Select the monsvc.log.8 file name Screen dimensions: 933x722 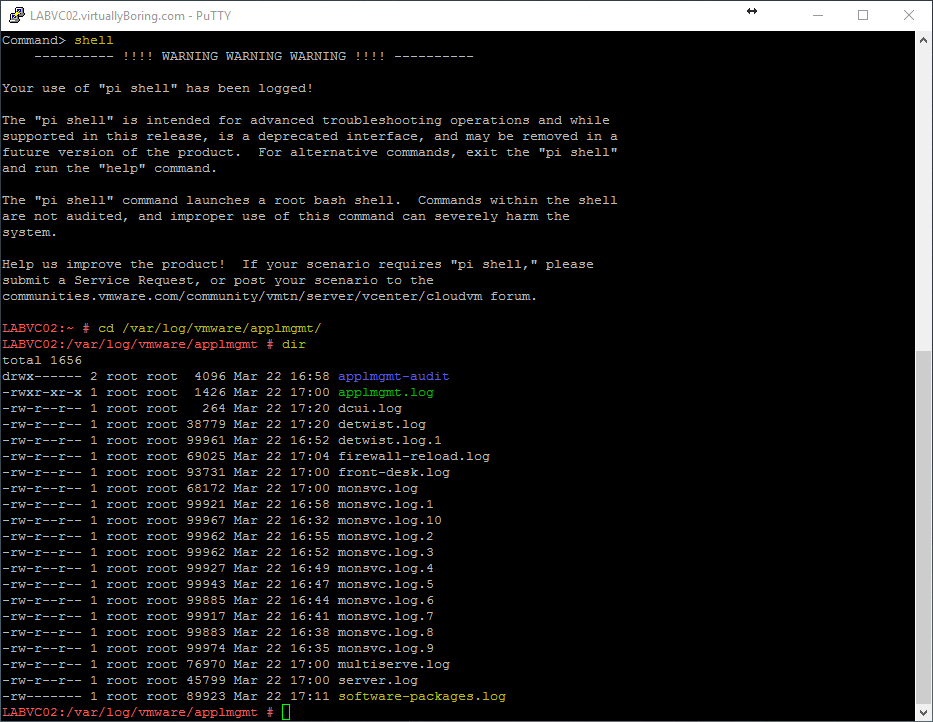tap(386, 633)
